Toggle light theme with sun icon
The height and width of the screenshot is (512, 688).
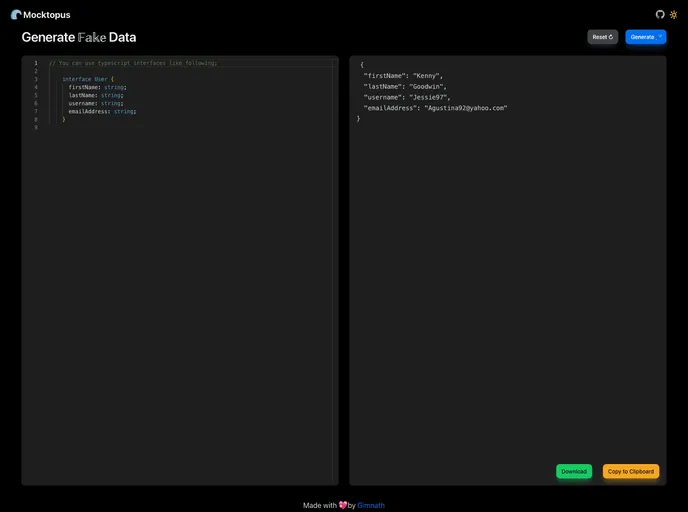pos(674,14)
